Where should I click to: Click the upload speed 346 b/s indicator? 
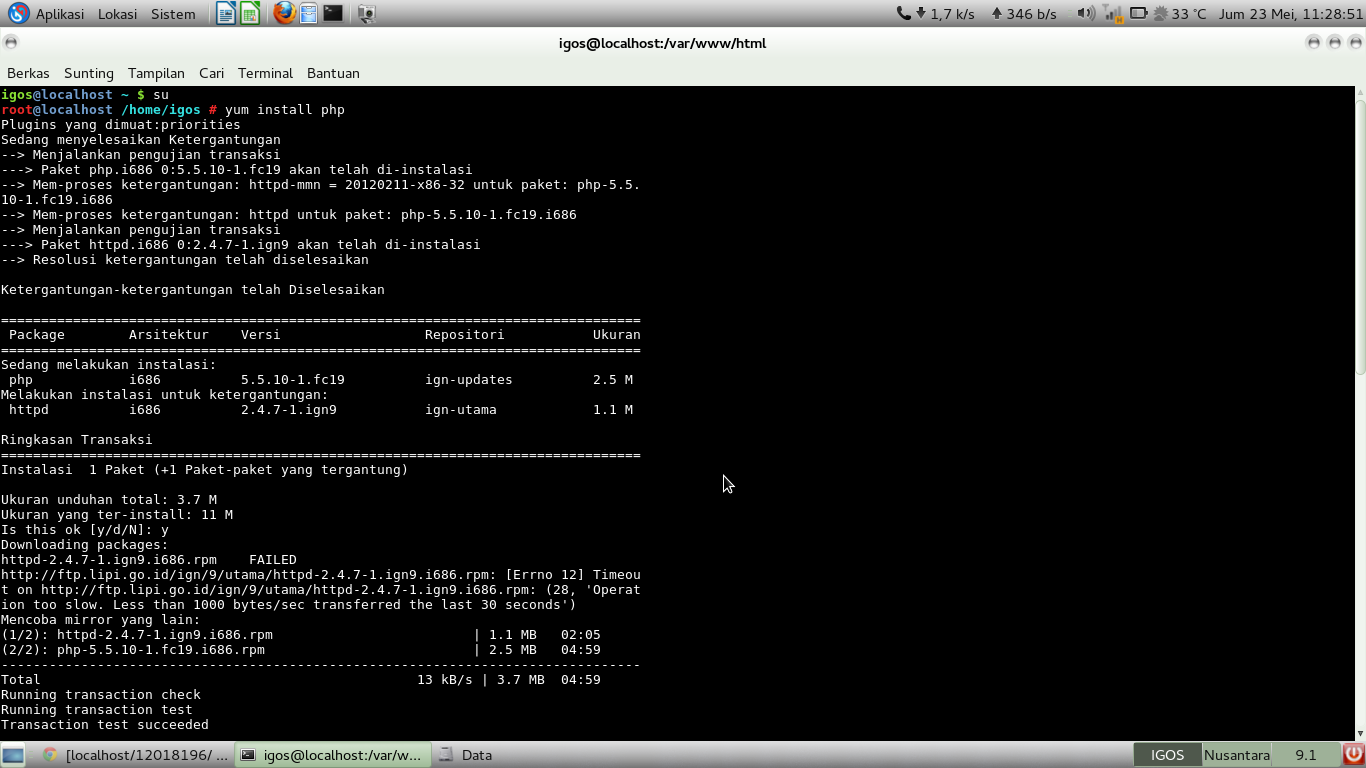point(1024,14)
